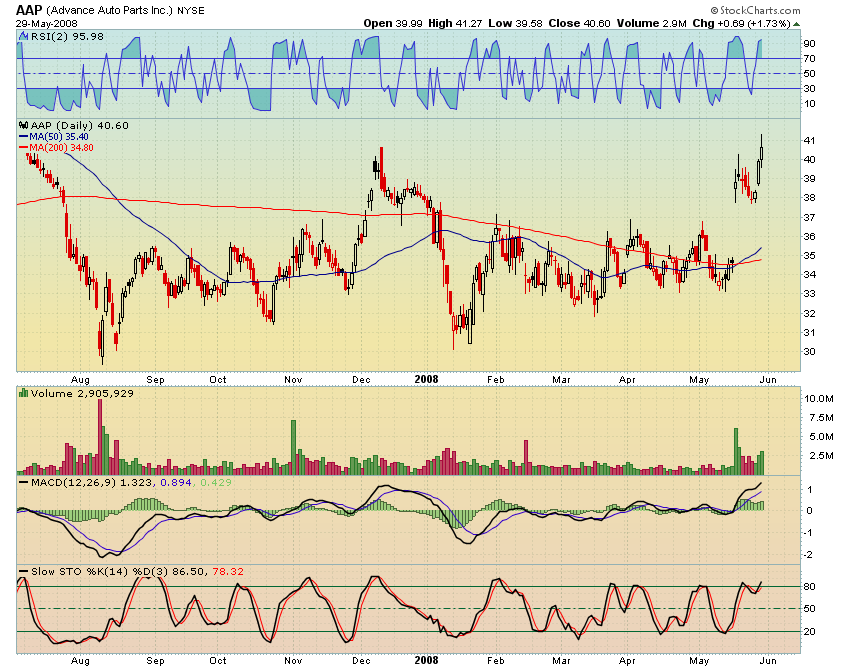Select the blue MA(50) legend line swatch

pos(24,137)
